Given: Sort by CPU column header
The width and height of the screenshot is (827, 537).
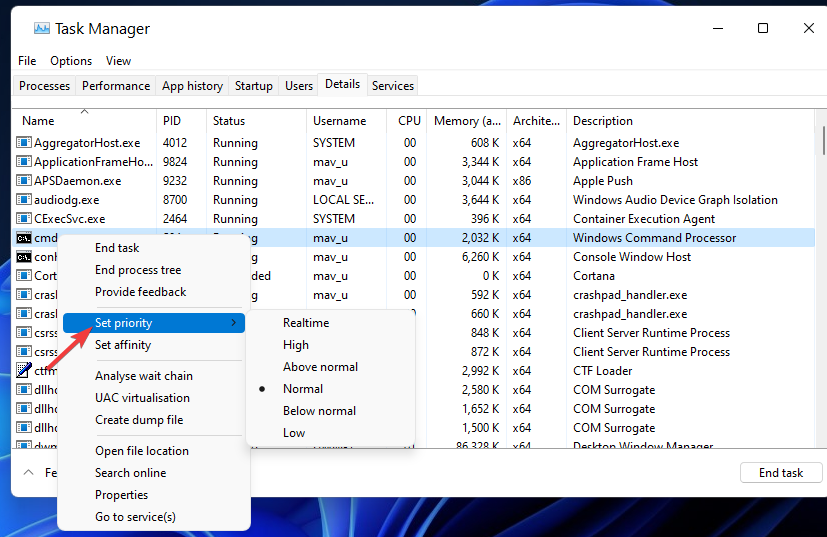Looking at the screenshot, I should 407,121.
